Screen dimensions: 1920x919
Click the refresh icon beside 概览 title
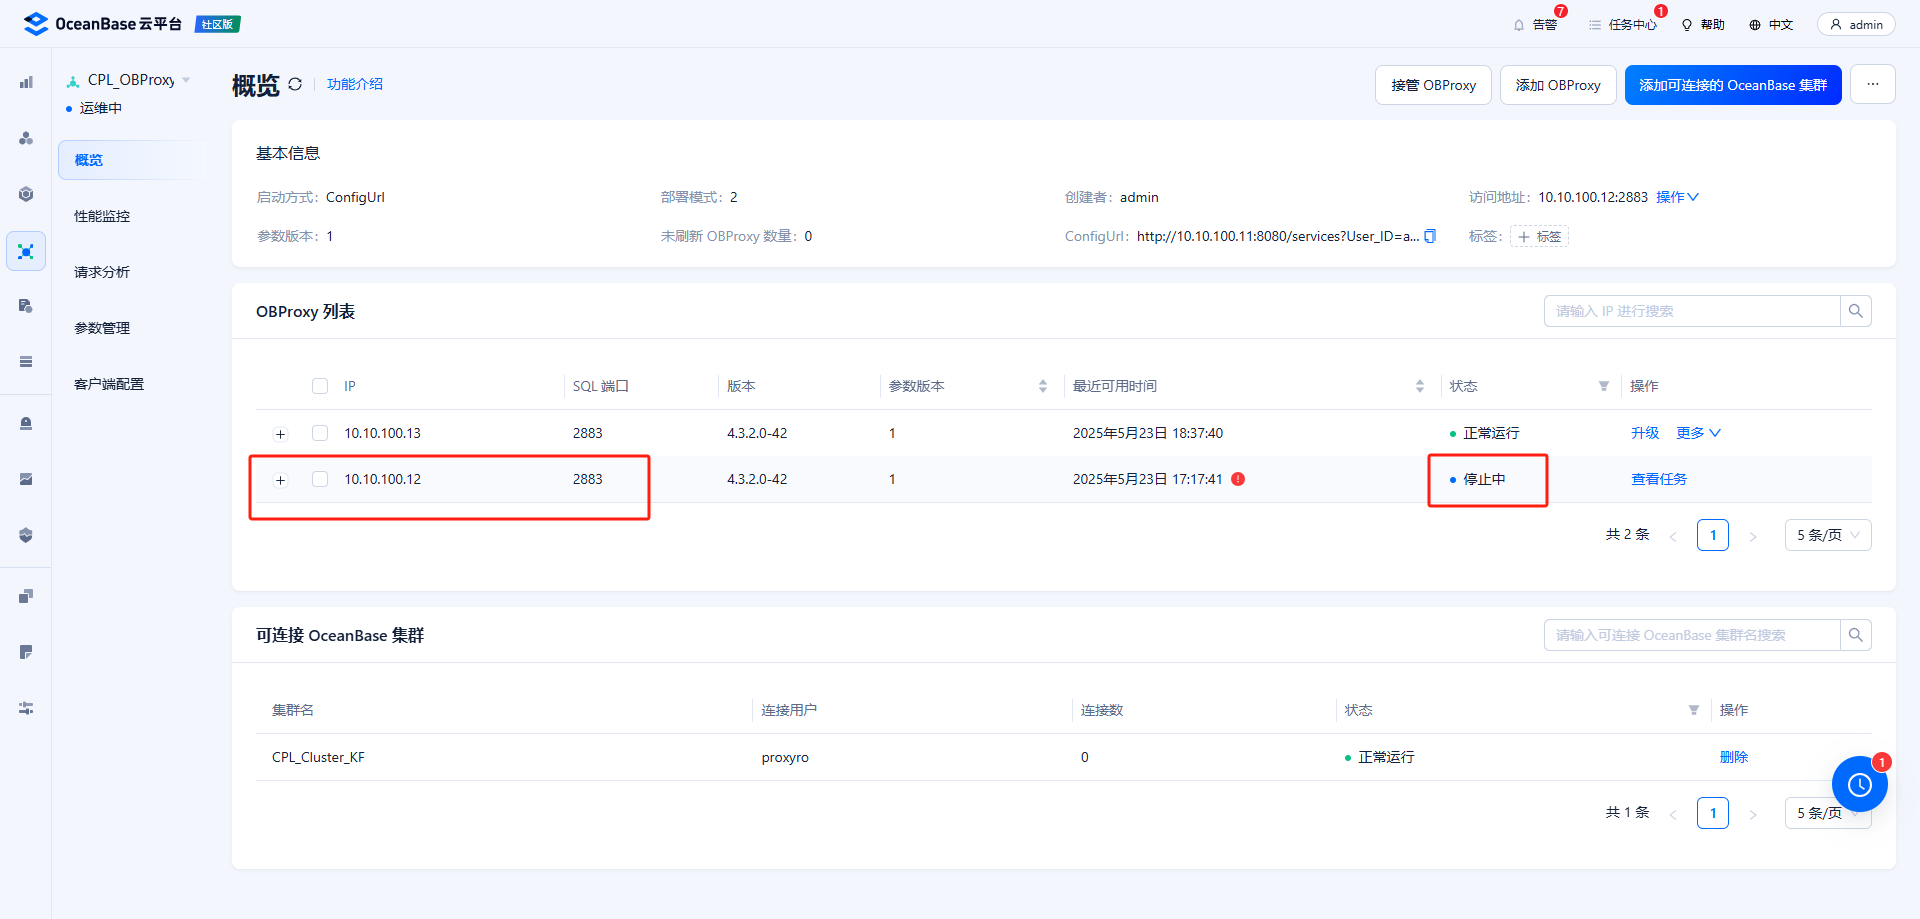(295, 84)
